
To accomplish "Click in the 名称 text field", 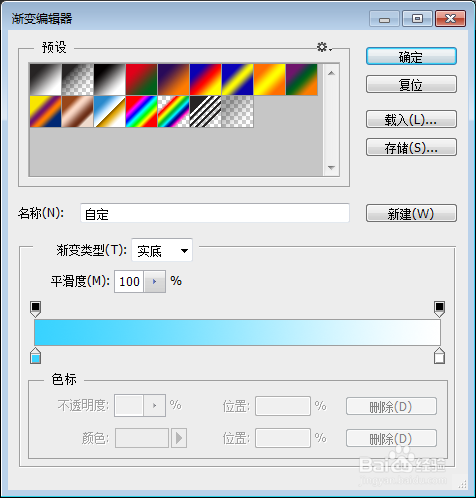I will pyautogui.click(x=215, y=213).
